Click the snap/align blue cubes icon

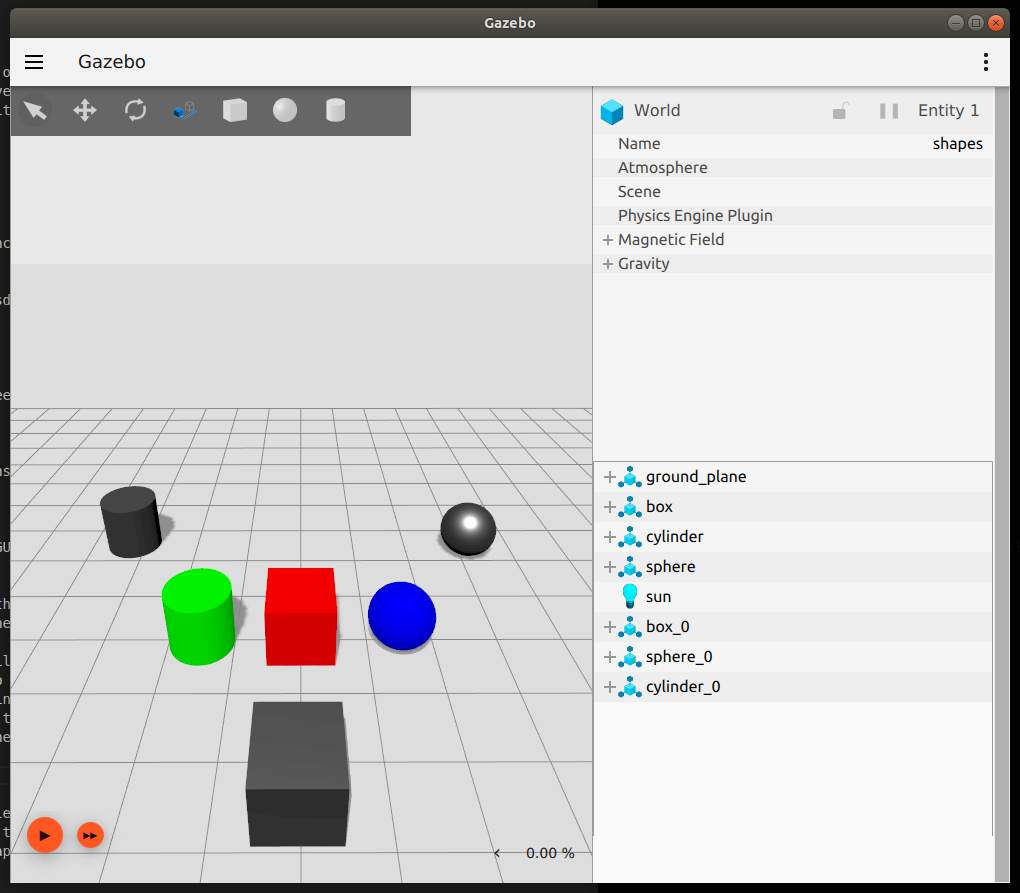click(x=185, y=111)
